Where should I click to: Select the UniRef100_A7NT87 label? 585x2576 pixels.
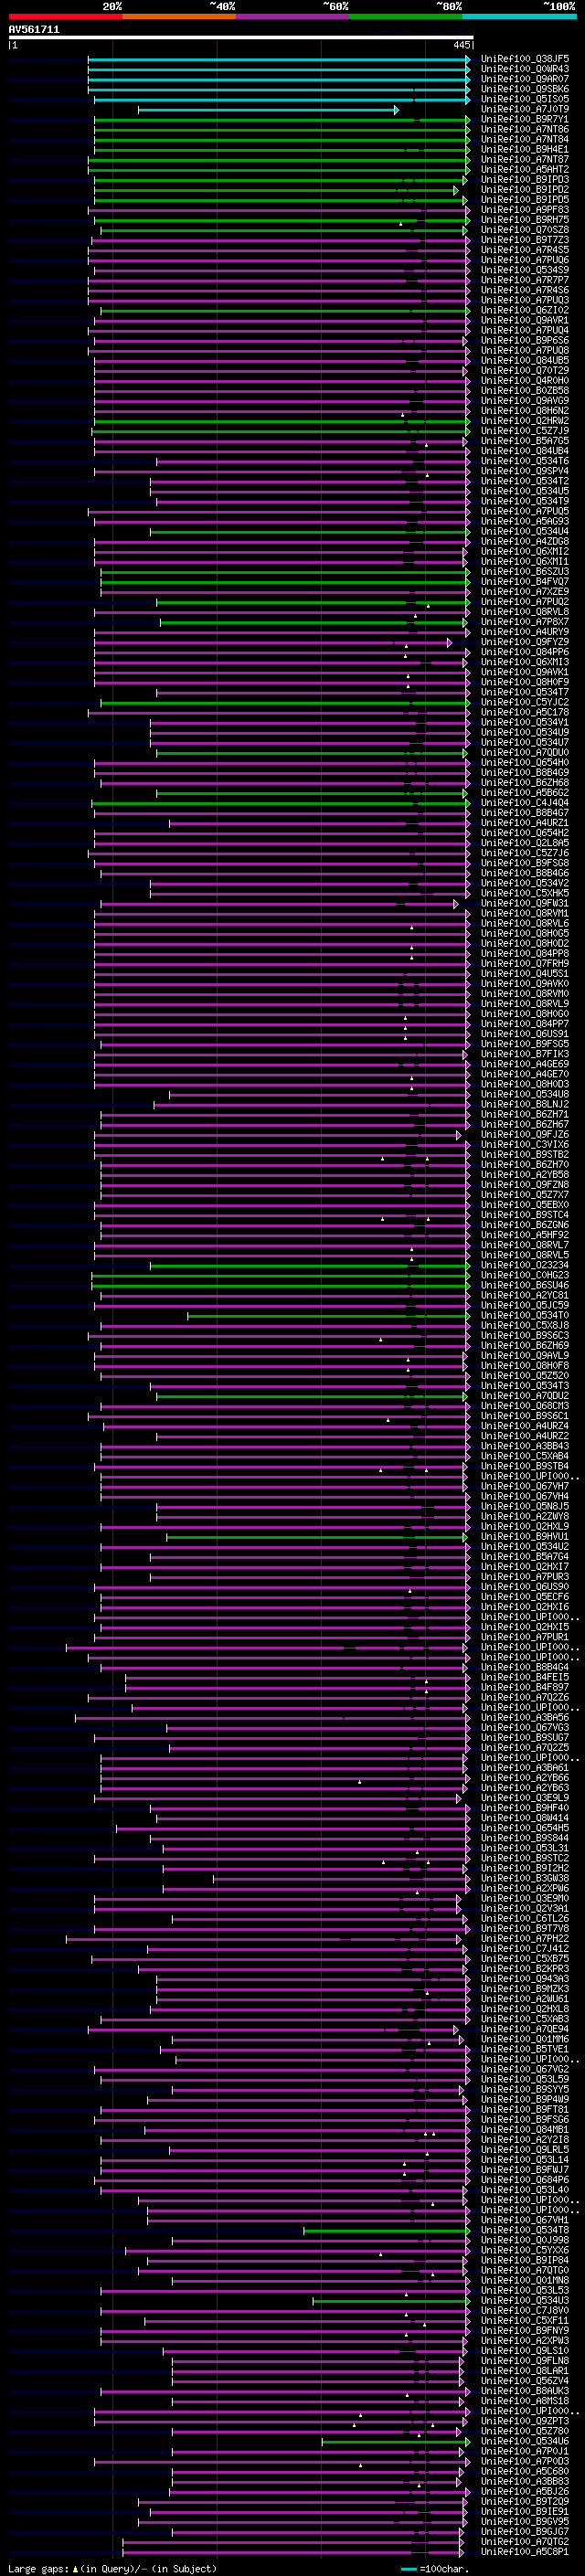525,160
